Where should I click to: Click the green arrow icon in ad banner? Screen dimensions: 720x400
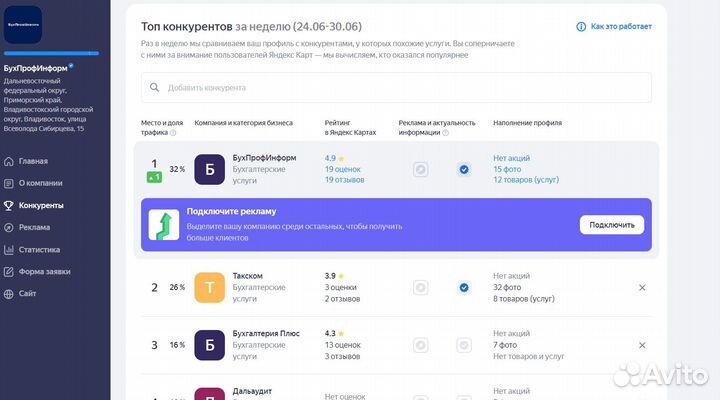point(164,225)
